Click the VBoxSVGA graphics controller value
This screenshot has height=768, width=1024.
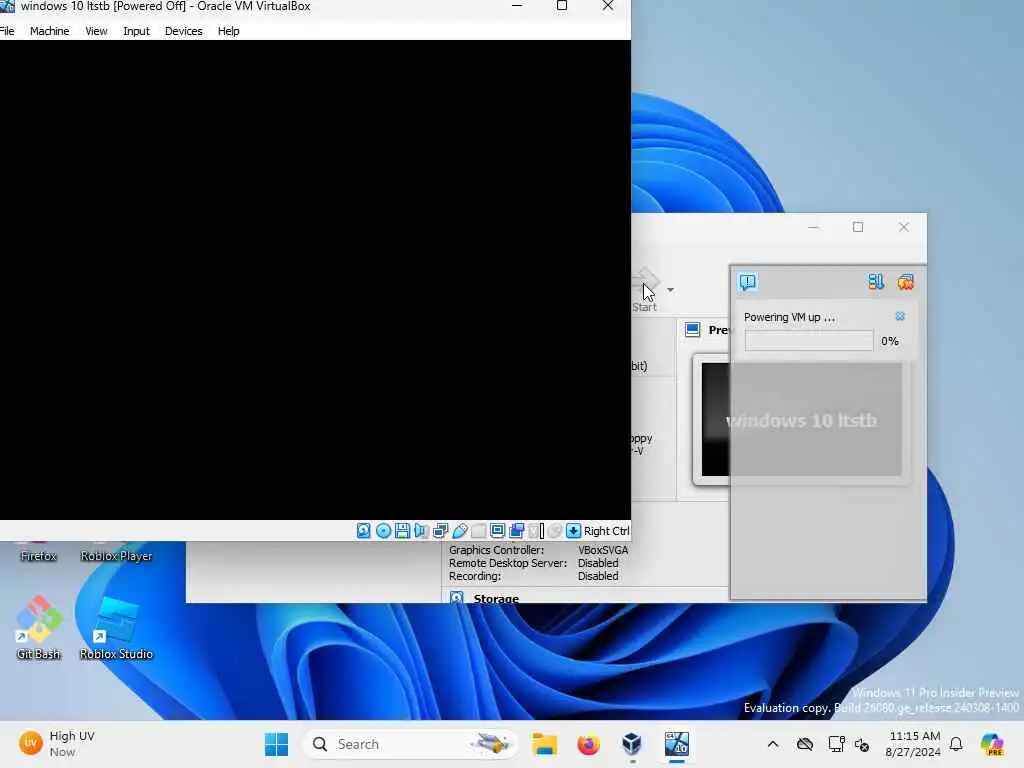(x=603, y=550)
